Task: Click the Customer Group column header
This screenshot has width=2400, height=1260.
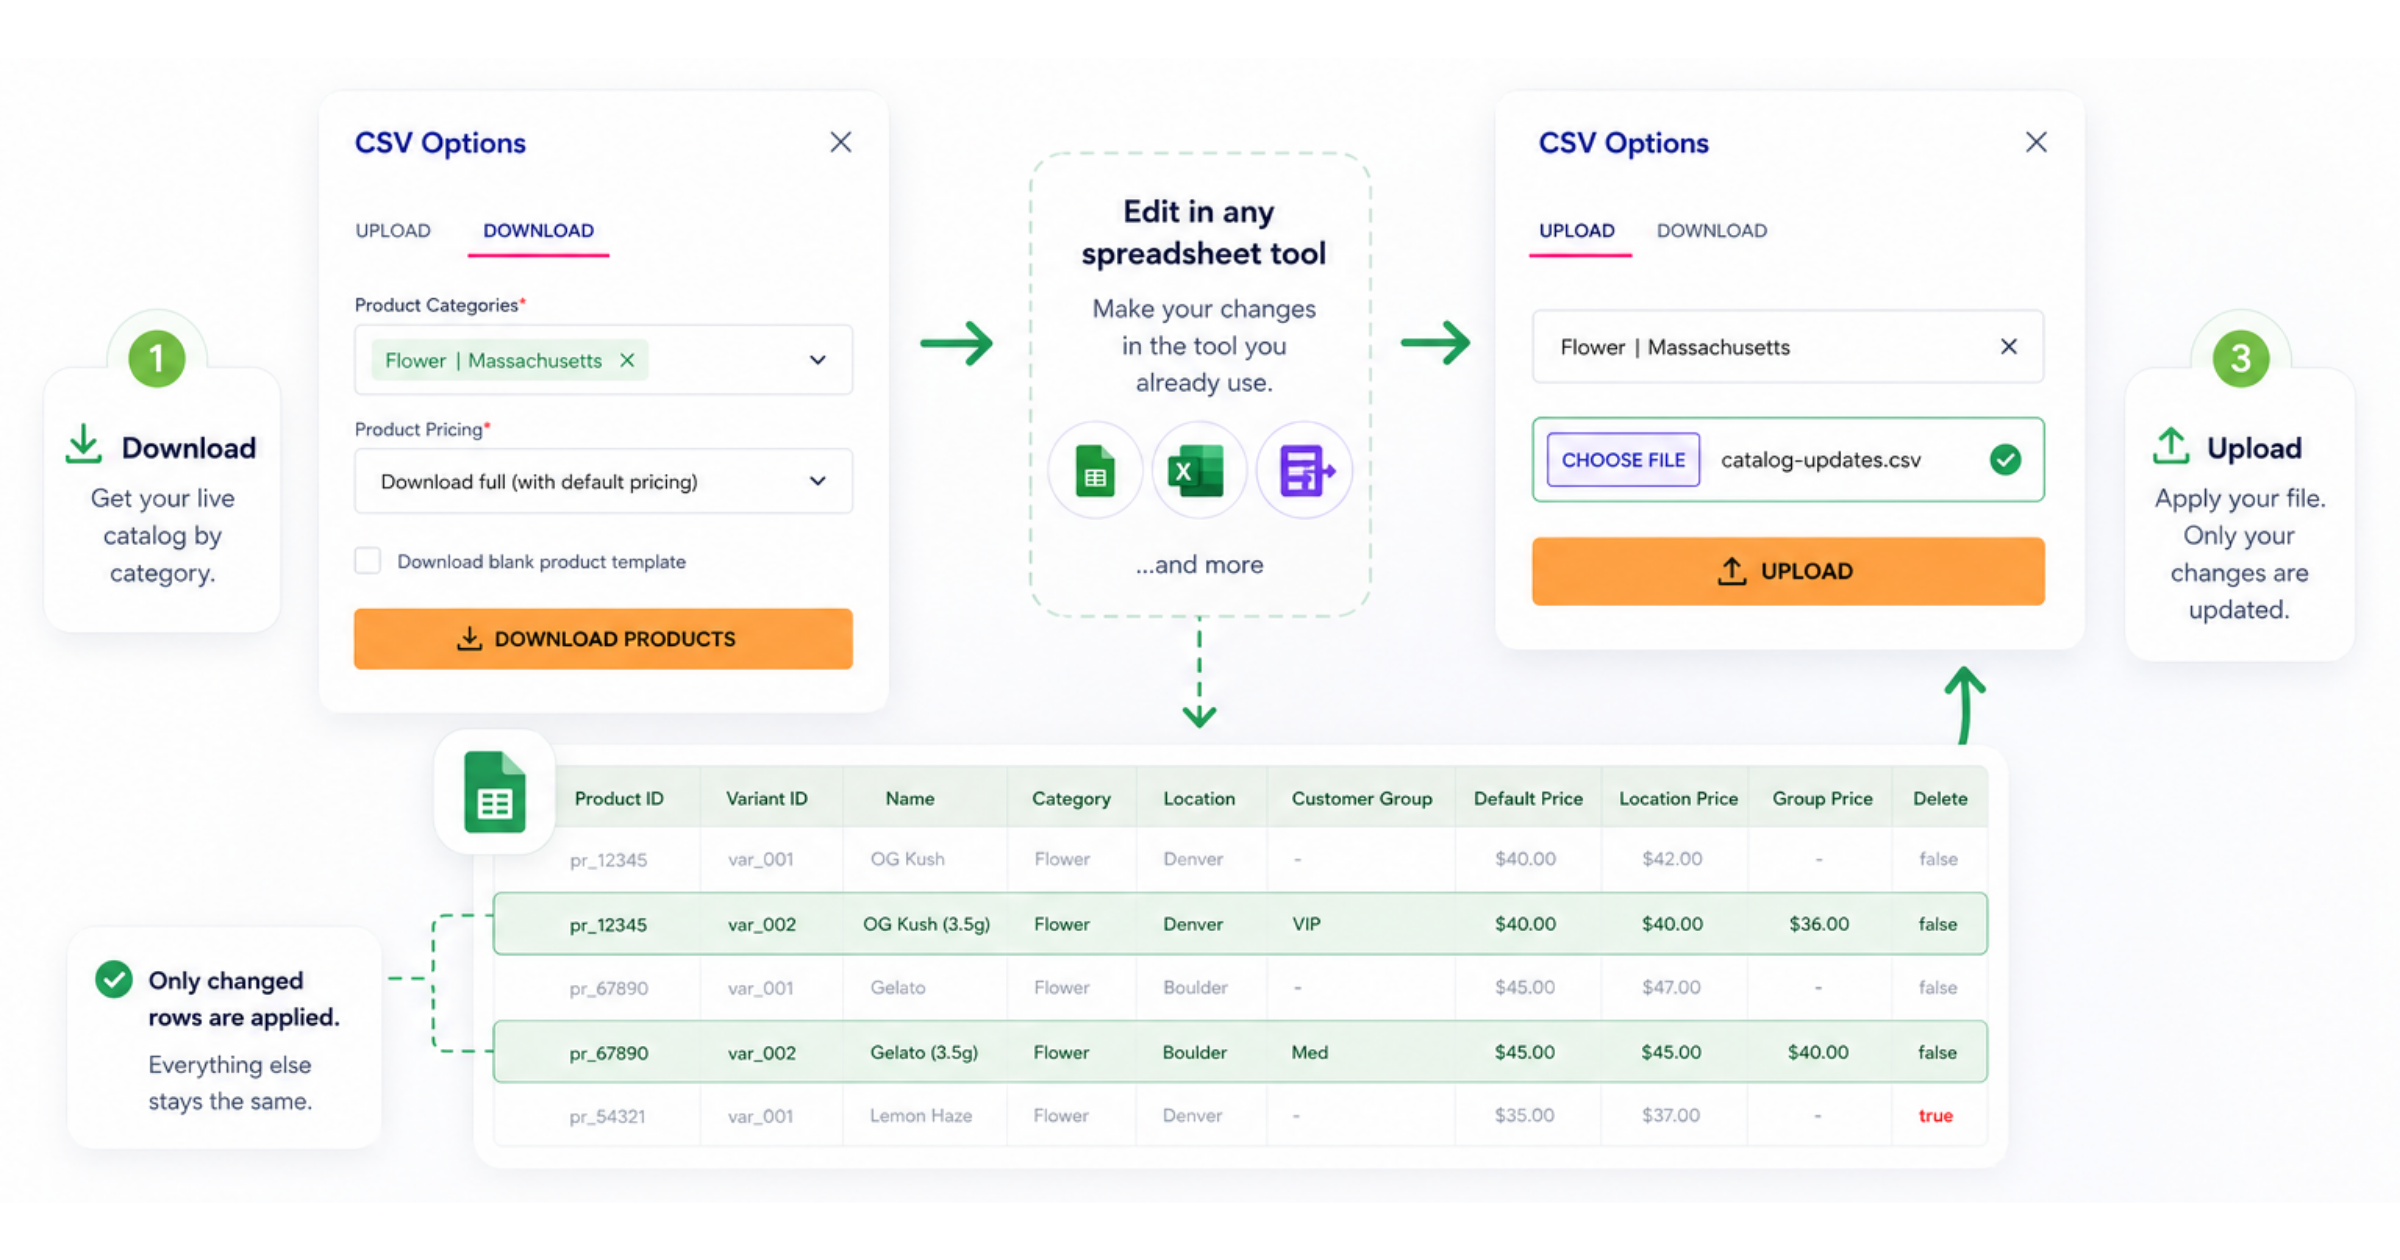Action: pos(1361,798)
